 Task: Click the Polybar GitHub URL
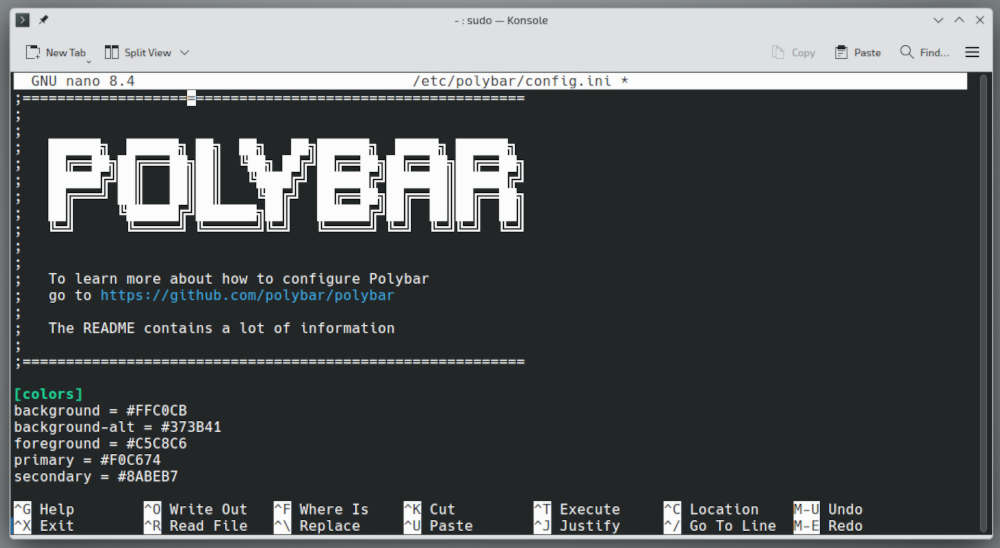pyautogui.click(x=247, y=296)
